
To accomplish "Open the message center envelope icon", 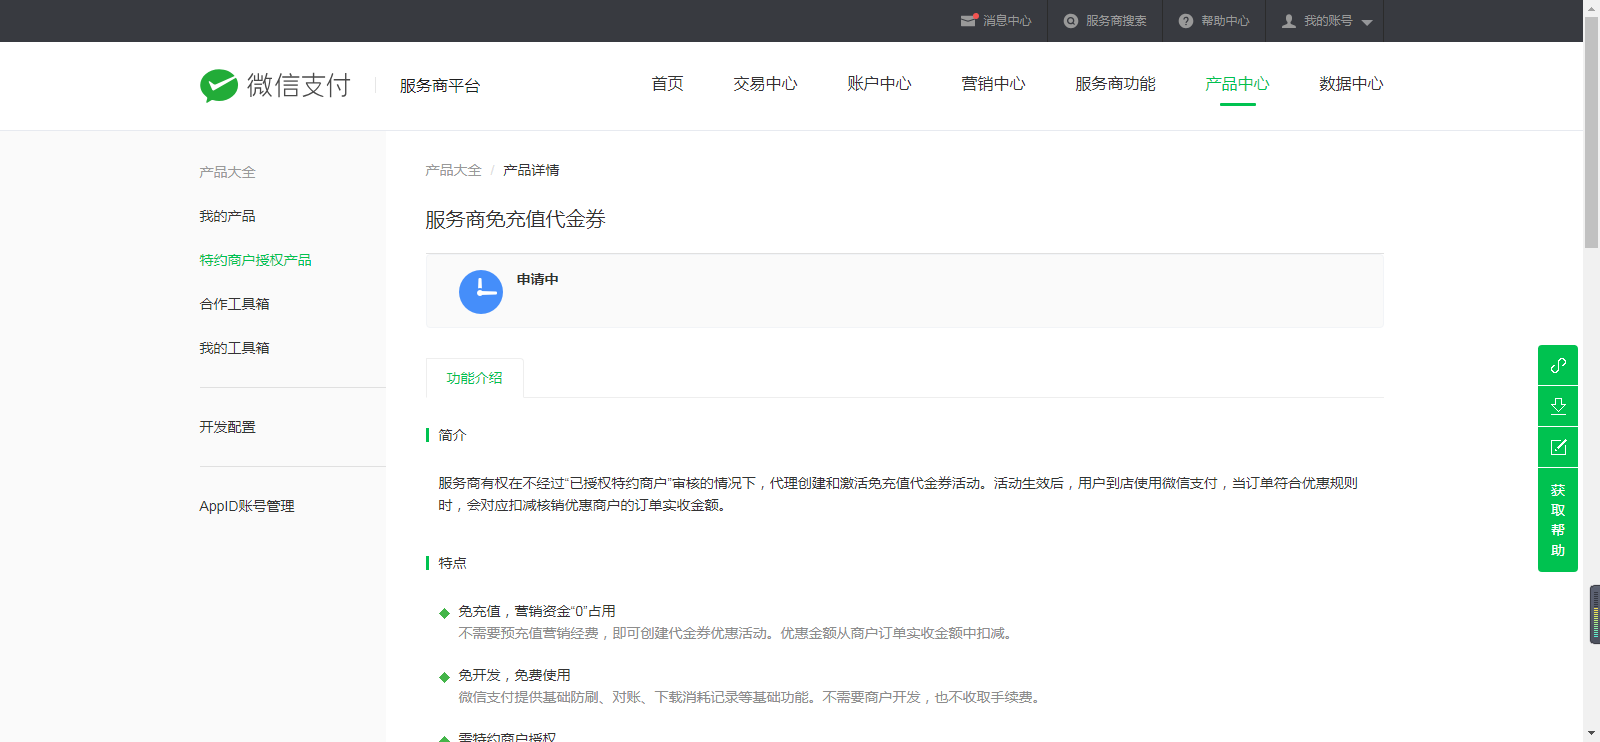I will click(968, 20).
